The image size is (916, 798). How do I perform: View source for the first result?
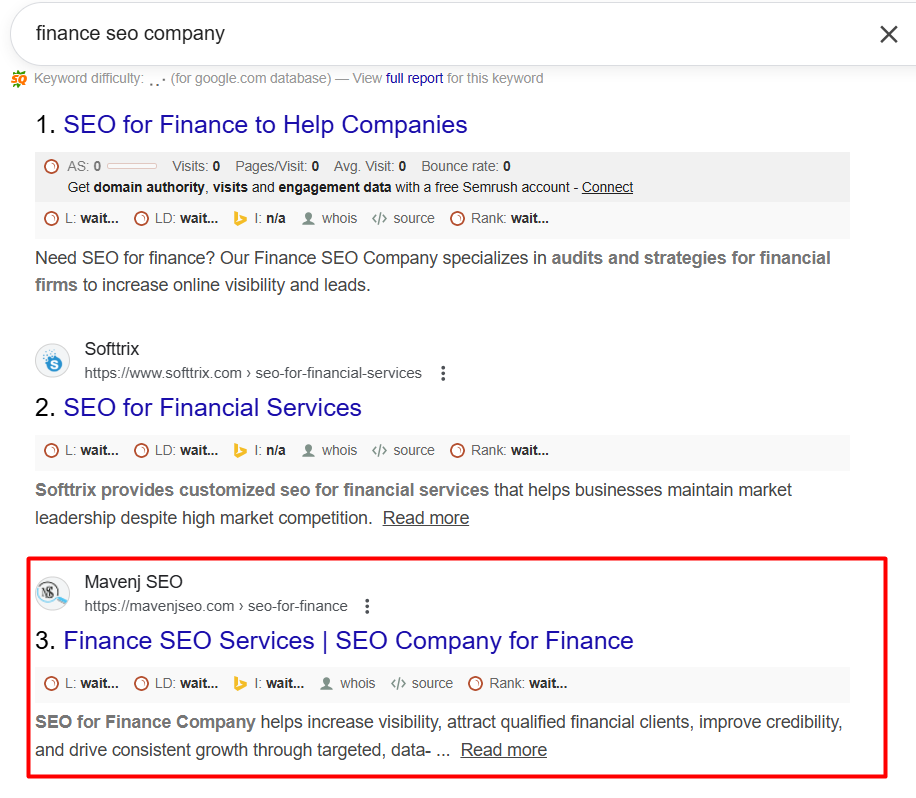pos(403,218)
